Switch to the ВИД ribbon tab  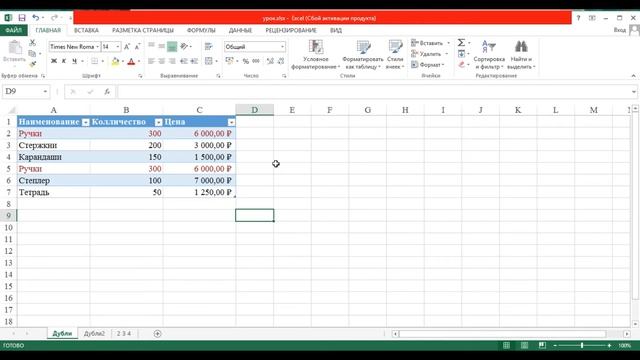(x=336, y=30)
